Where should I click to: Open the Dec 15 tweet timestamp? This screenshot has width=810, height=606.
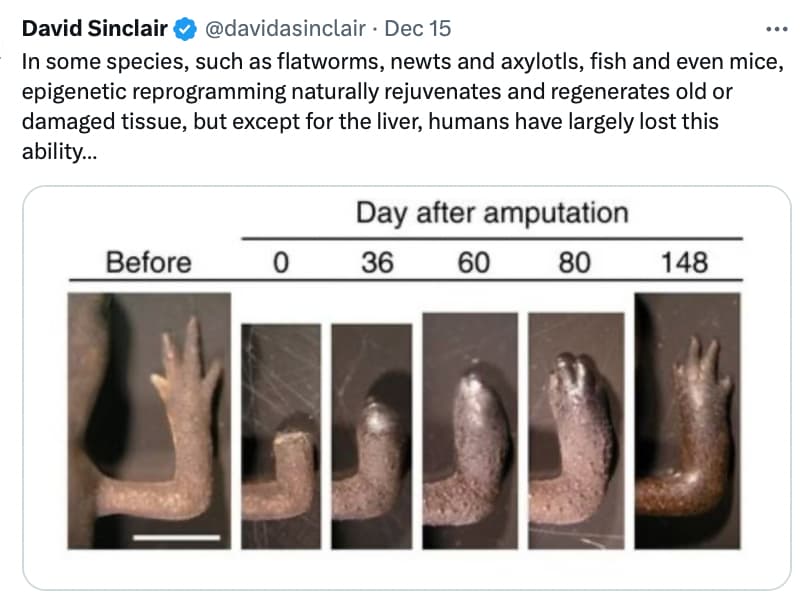pyautogui.click(x=418, y=28)
